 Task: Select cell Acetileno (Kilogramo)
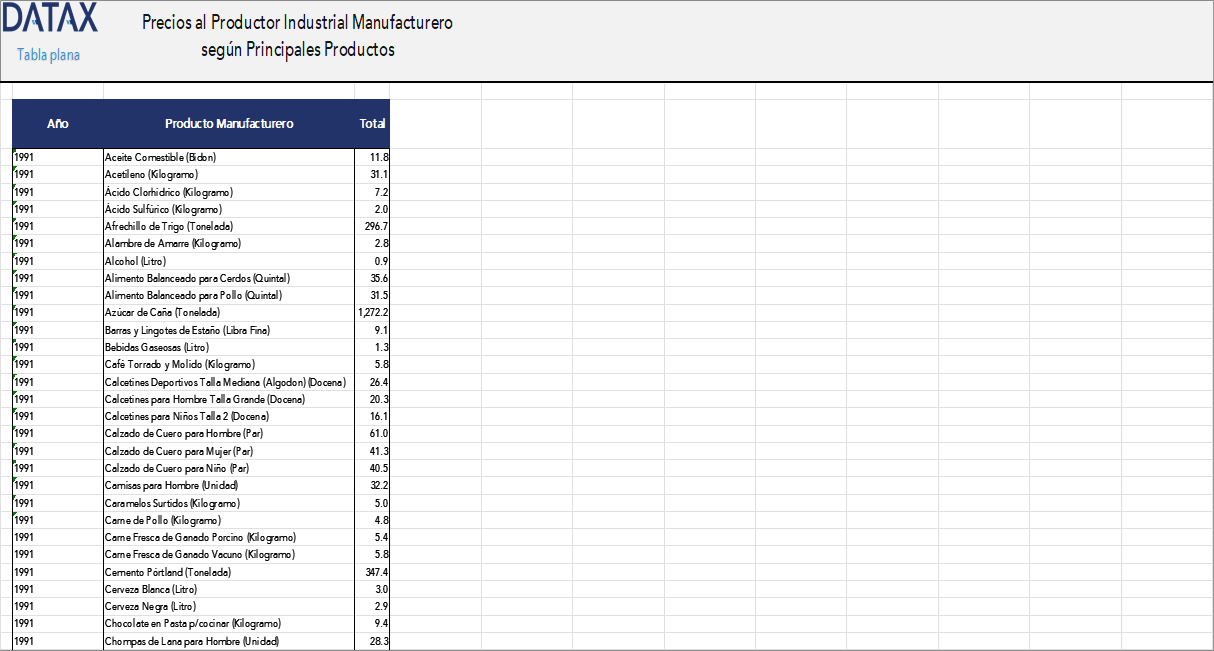point(229,174)
